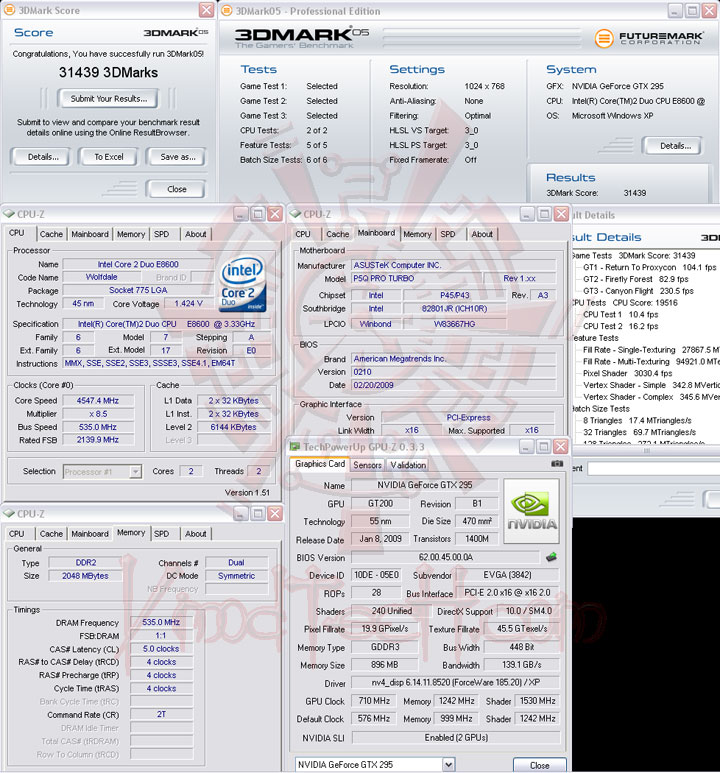This screenshot has height=773, width=720.
Task: Click the BIOS save chip icon in GPU-Z
Action: click(x=551, y=557)
